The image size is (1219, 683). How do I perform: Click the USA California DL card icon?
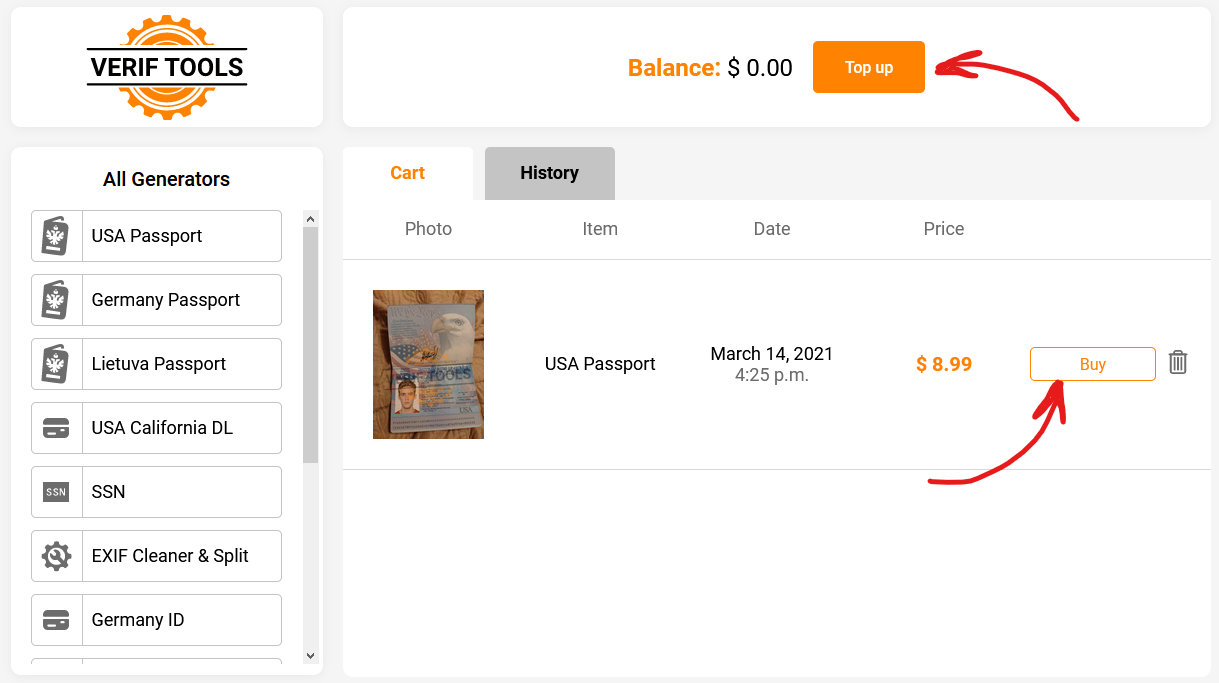click(56, 428)
